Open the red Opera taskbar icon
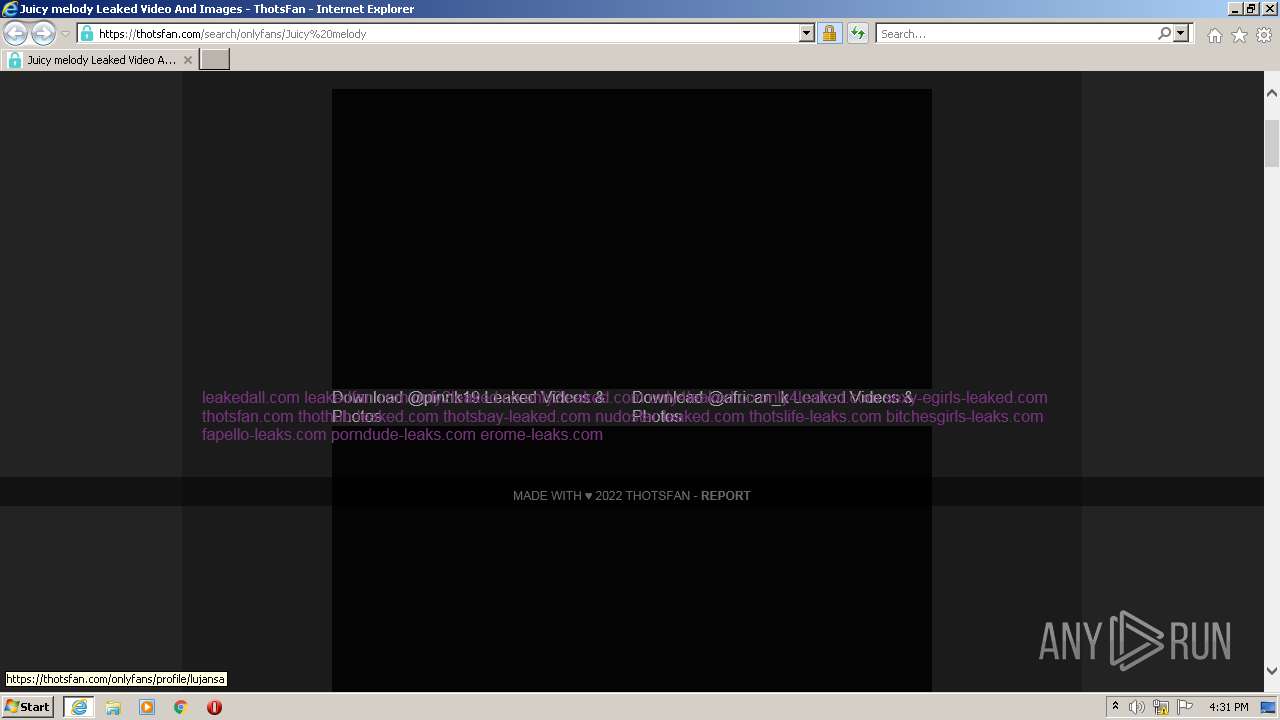The width and height of the screenshot is (1280, 720). (x=214, y=707)
